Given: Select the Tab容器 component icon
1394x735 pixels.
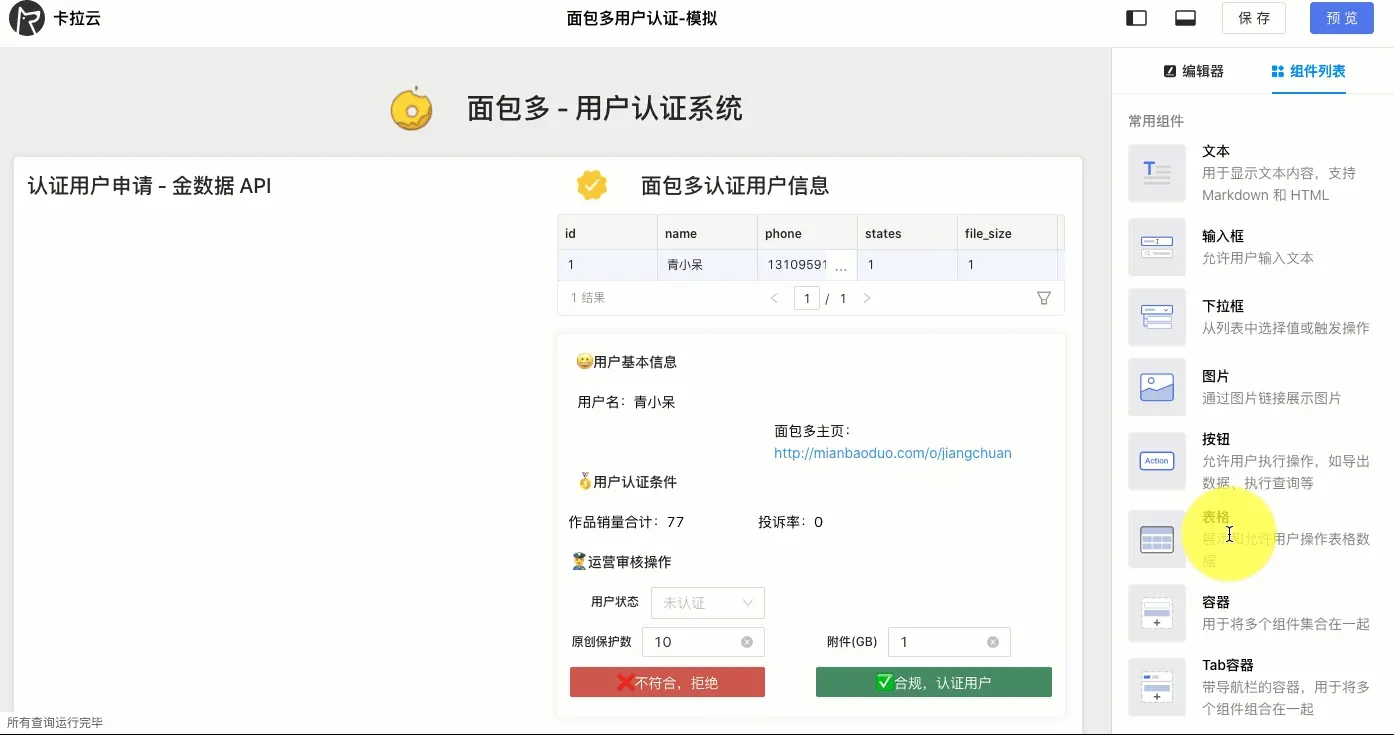Looking at the screenshot, I should [x=1156, y=686].
